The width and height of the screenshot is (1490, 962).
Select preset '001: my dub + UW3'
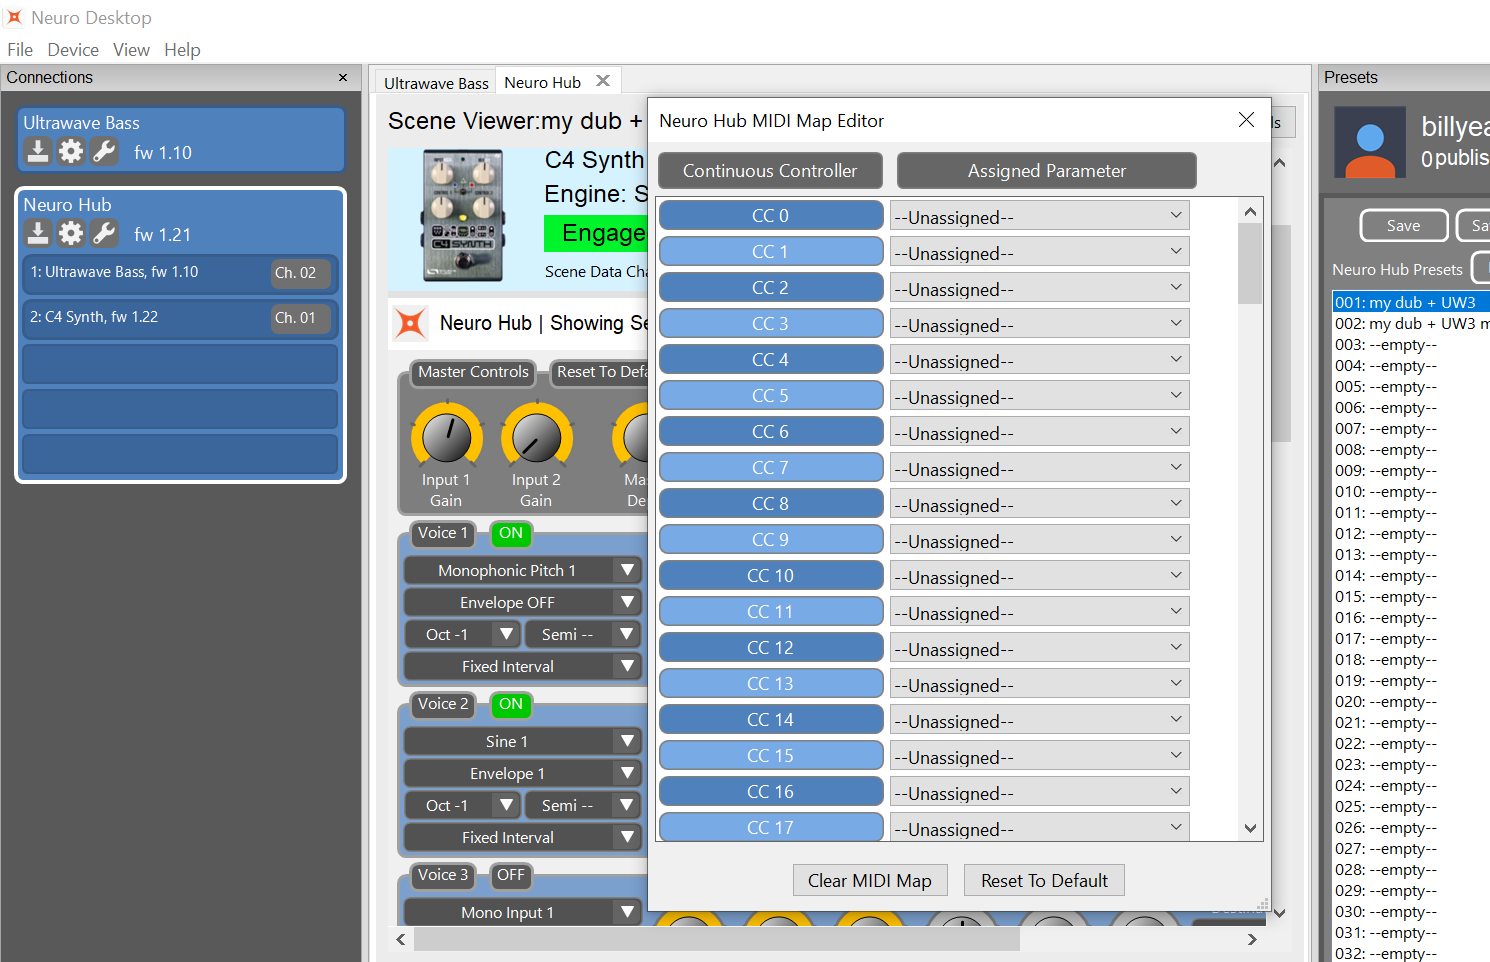pyautogui.click(x=1411, y=302)
